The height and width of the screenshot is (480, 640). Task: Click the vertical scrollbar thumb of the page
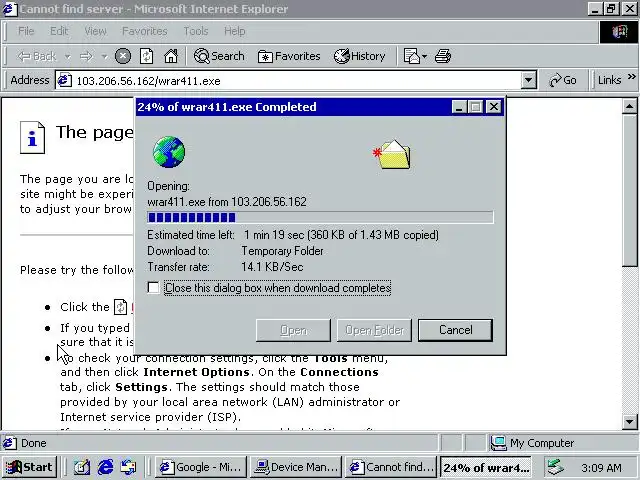coord(629,191)
